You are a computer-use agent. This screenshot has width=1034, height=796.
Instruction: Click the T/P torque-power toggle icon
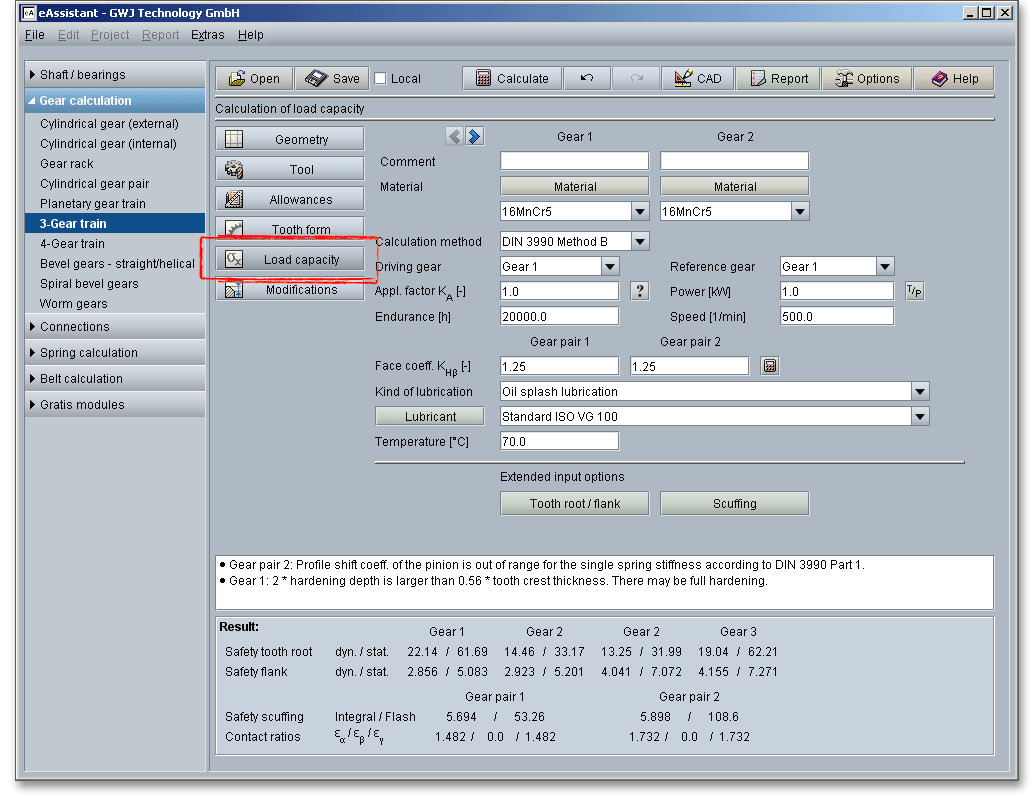point(914,291)
